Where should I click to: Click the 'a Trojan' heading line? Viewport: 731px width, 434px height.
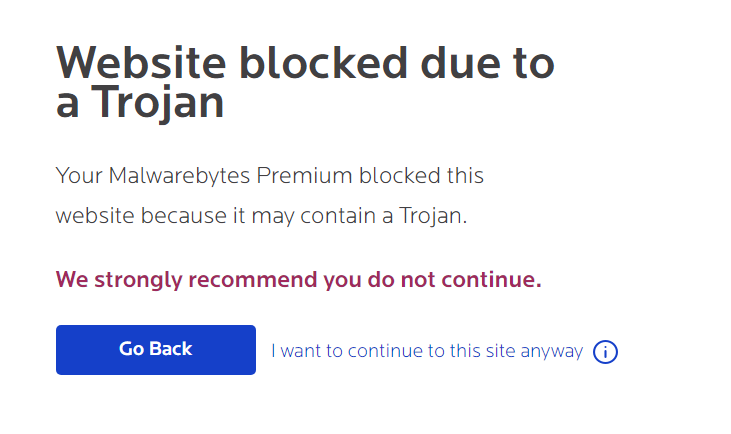click(x=140, y=103)
